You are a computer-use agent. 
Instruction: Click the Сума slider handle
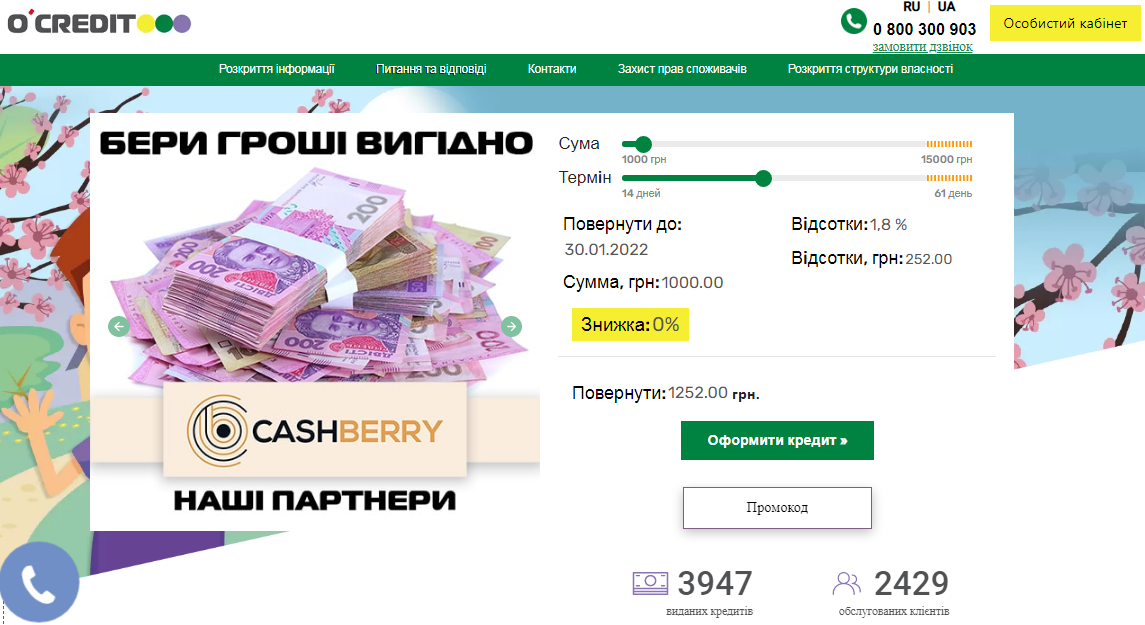click(x=643, y=144)
